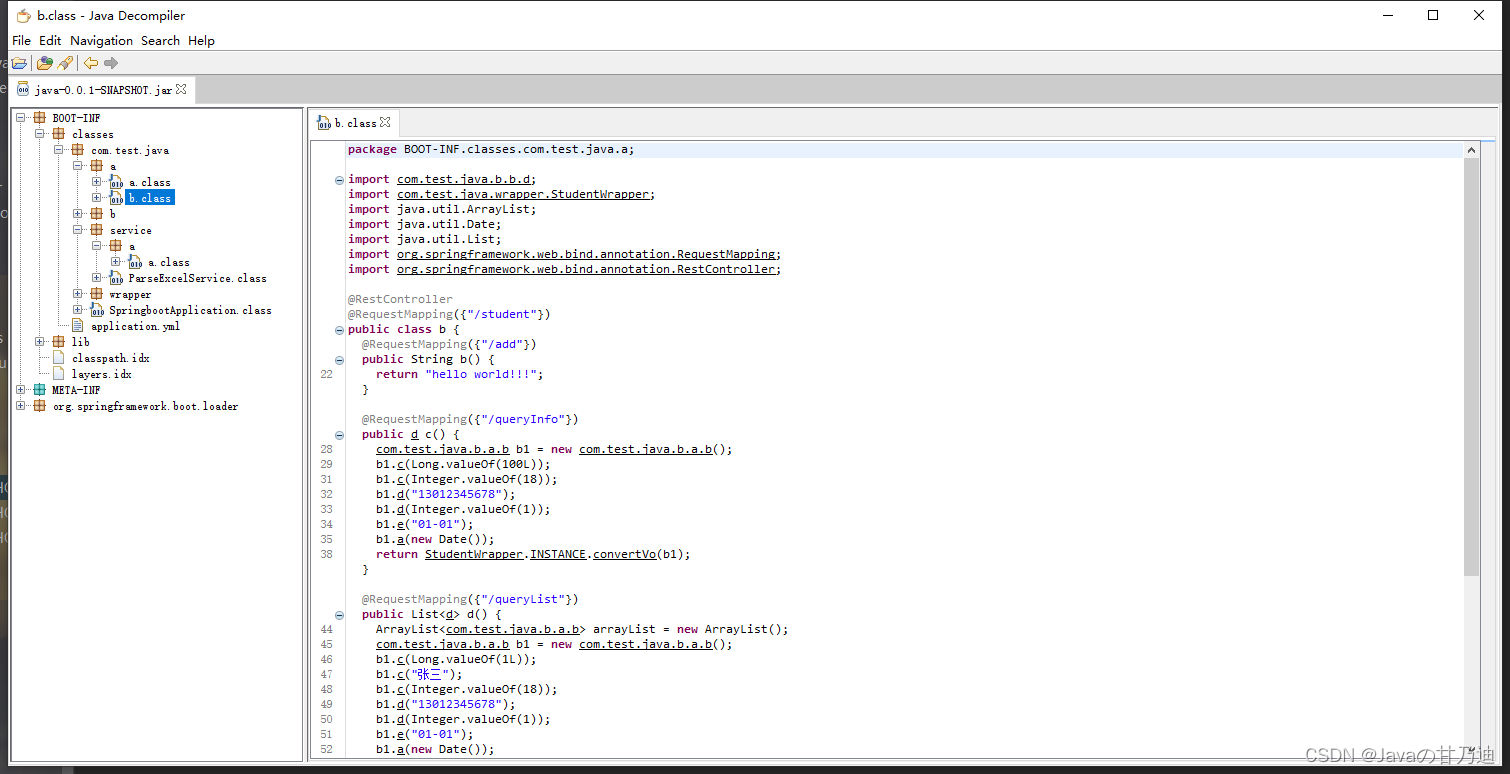1510x774 pixels.
Task: Select the ParseExcelService.class tree item
Action: [x=197, y=278]
